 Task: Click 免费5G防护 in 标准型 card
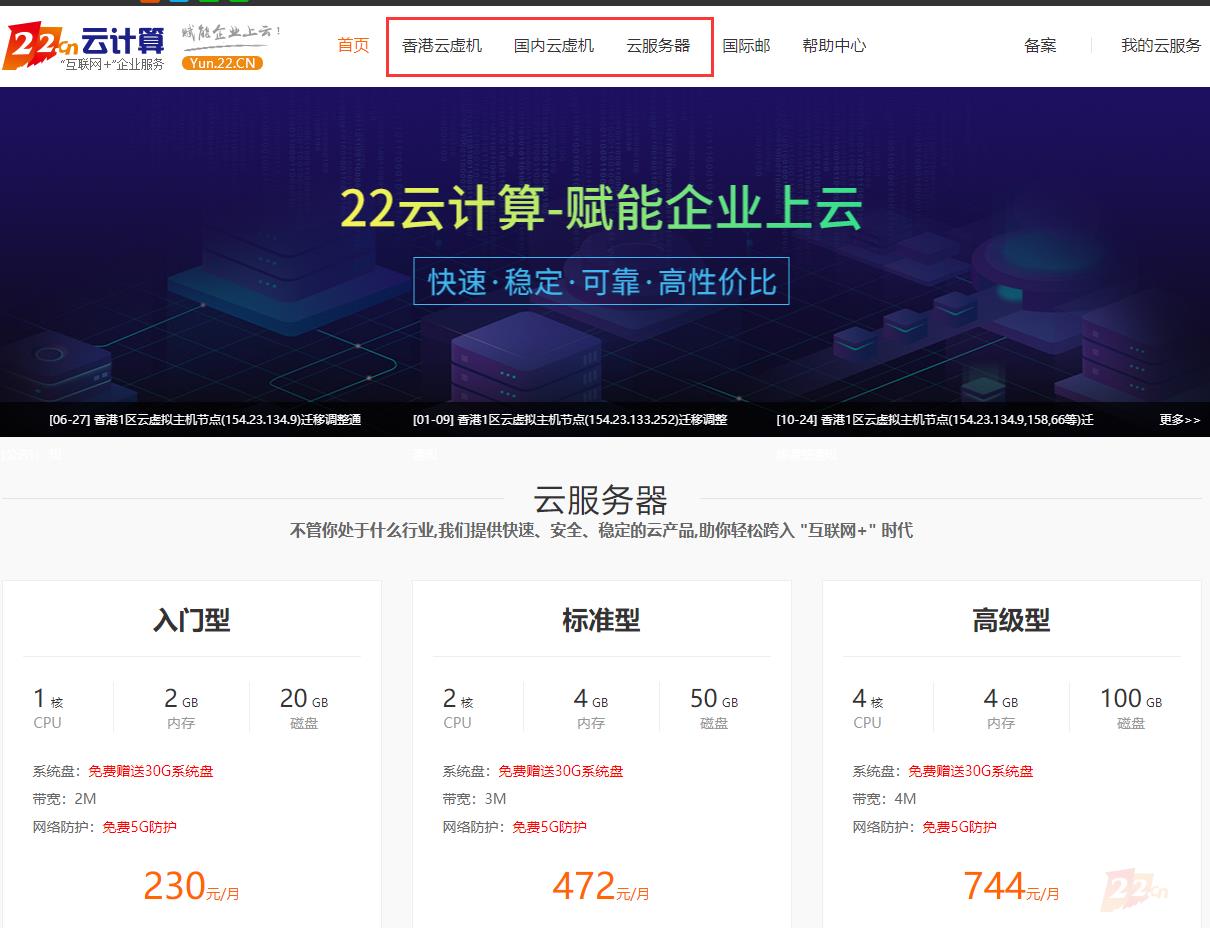click(549, 827)
